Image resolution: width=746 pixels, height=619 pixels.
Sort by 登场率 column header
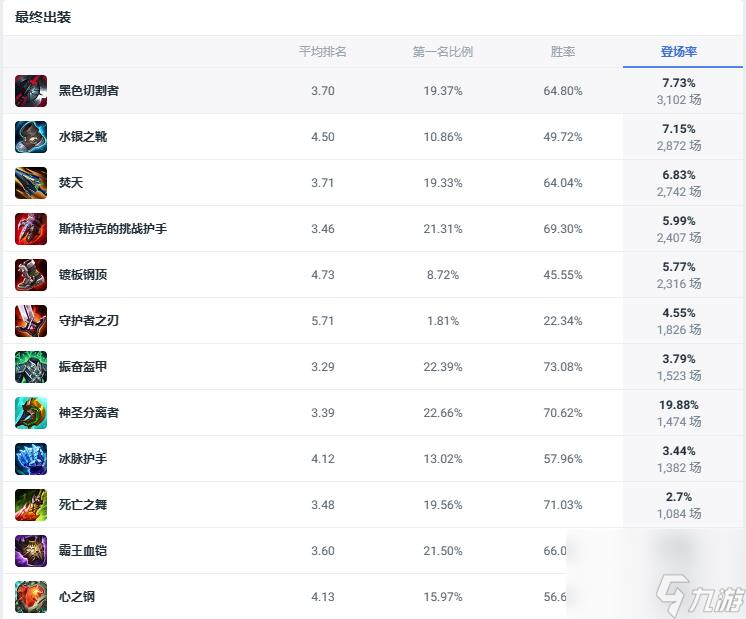pos(679,51)
